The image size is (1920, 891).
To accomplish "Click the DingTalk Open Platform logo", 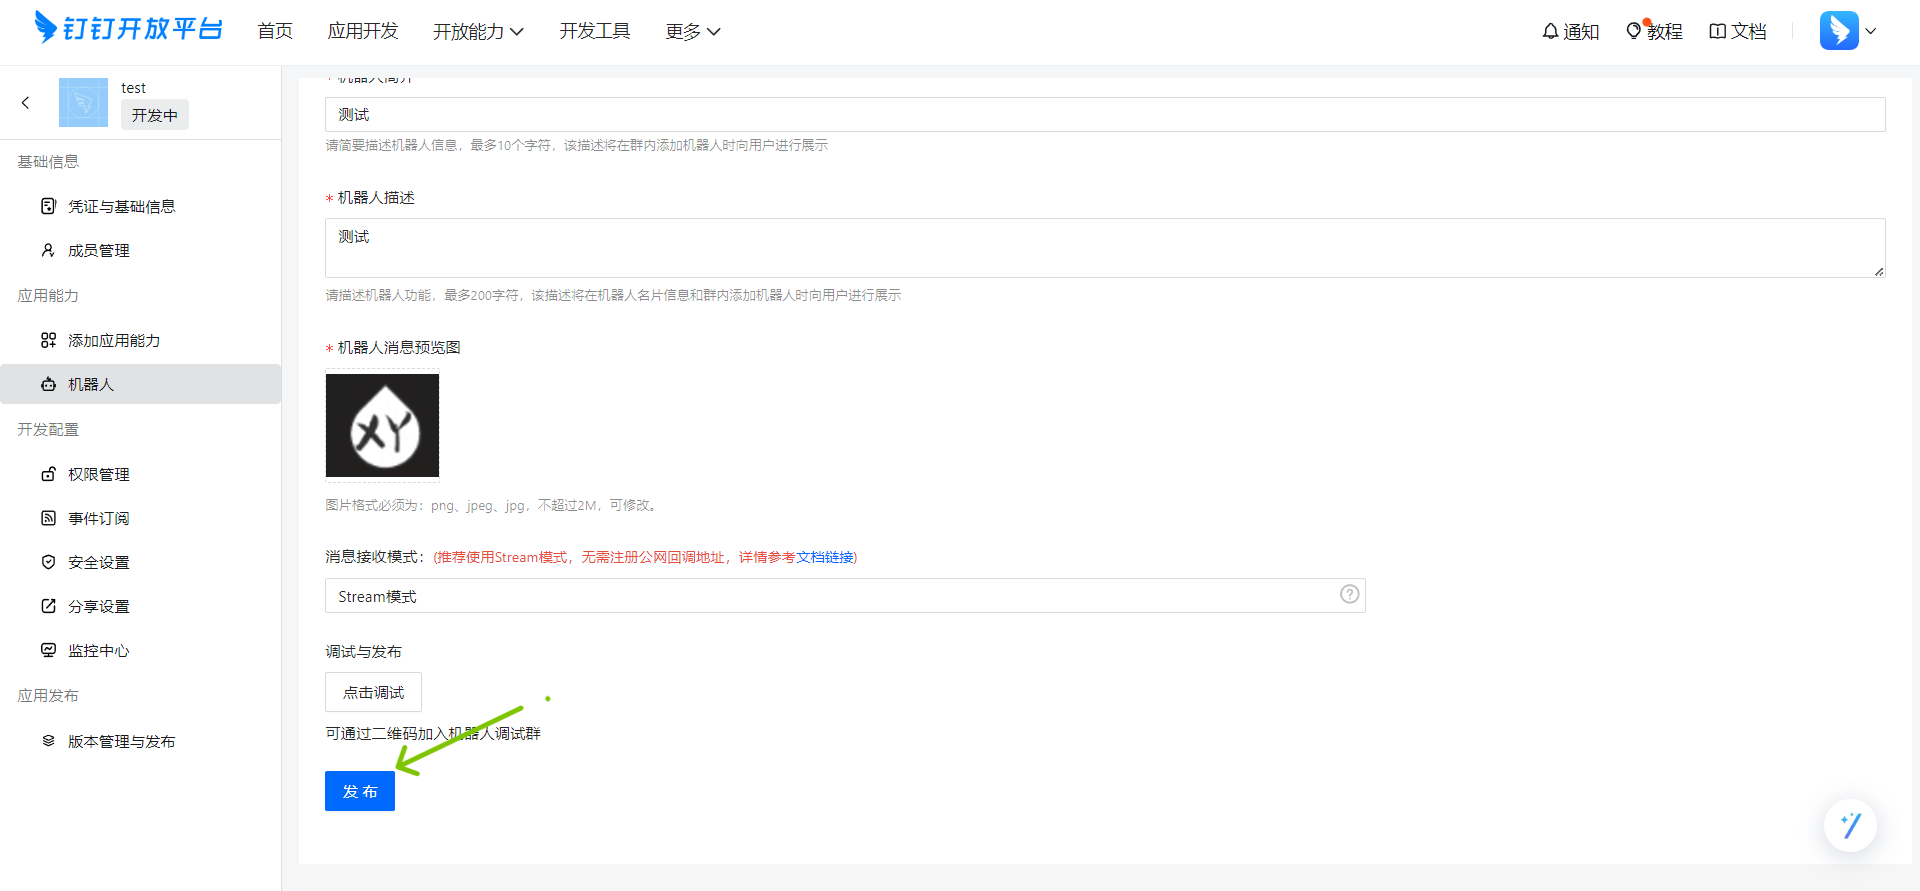I will point(128,29).
